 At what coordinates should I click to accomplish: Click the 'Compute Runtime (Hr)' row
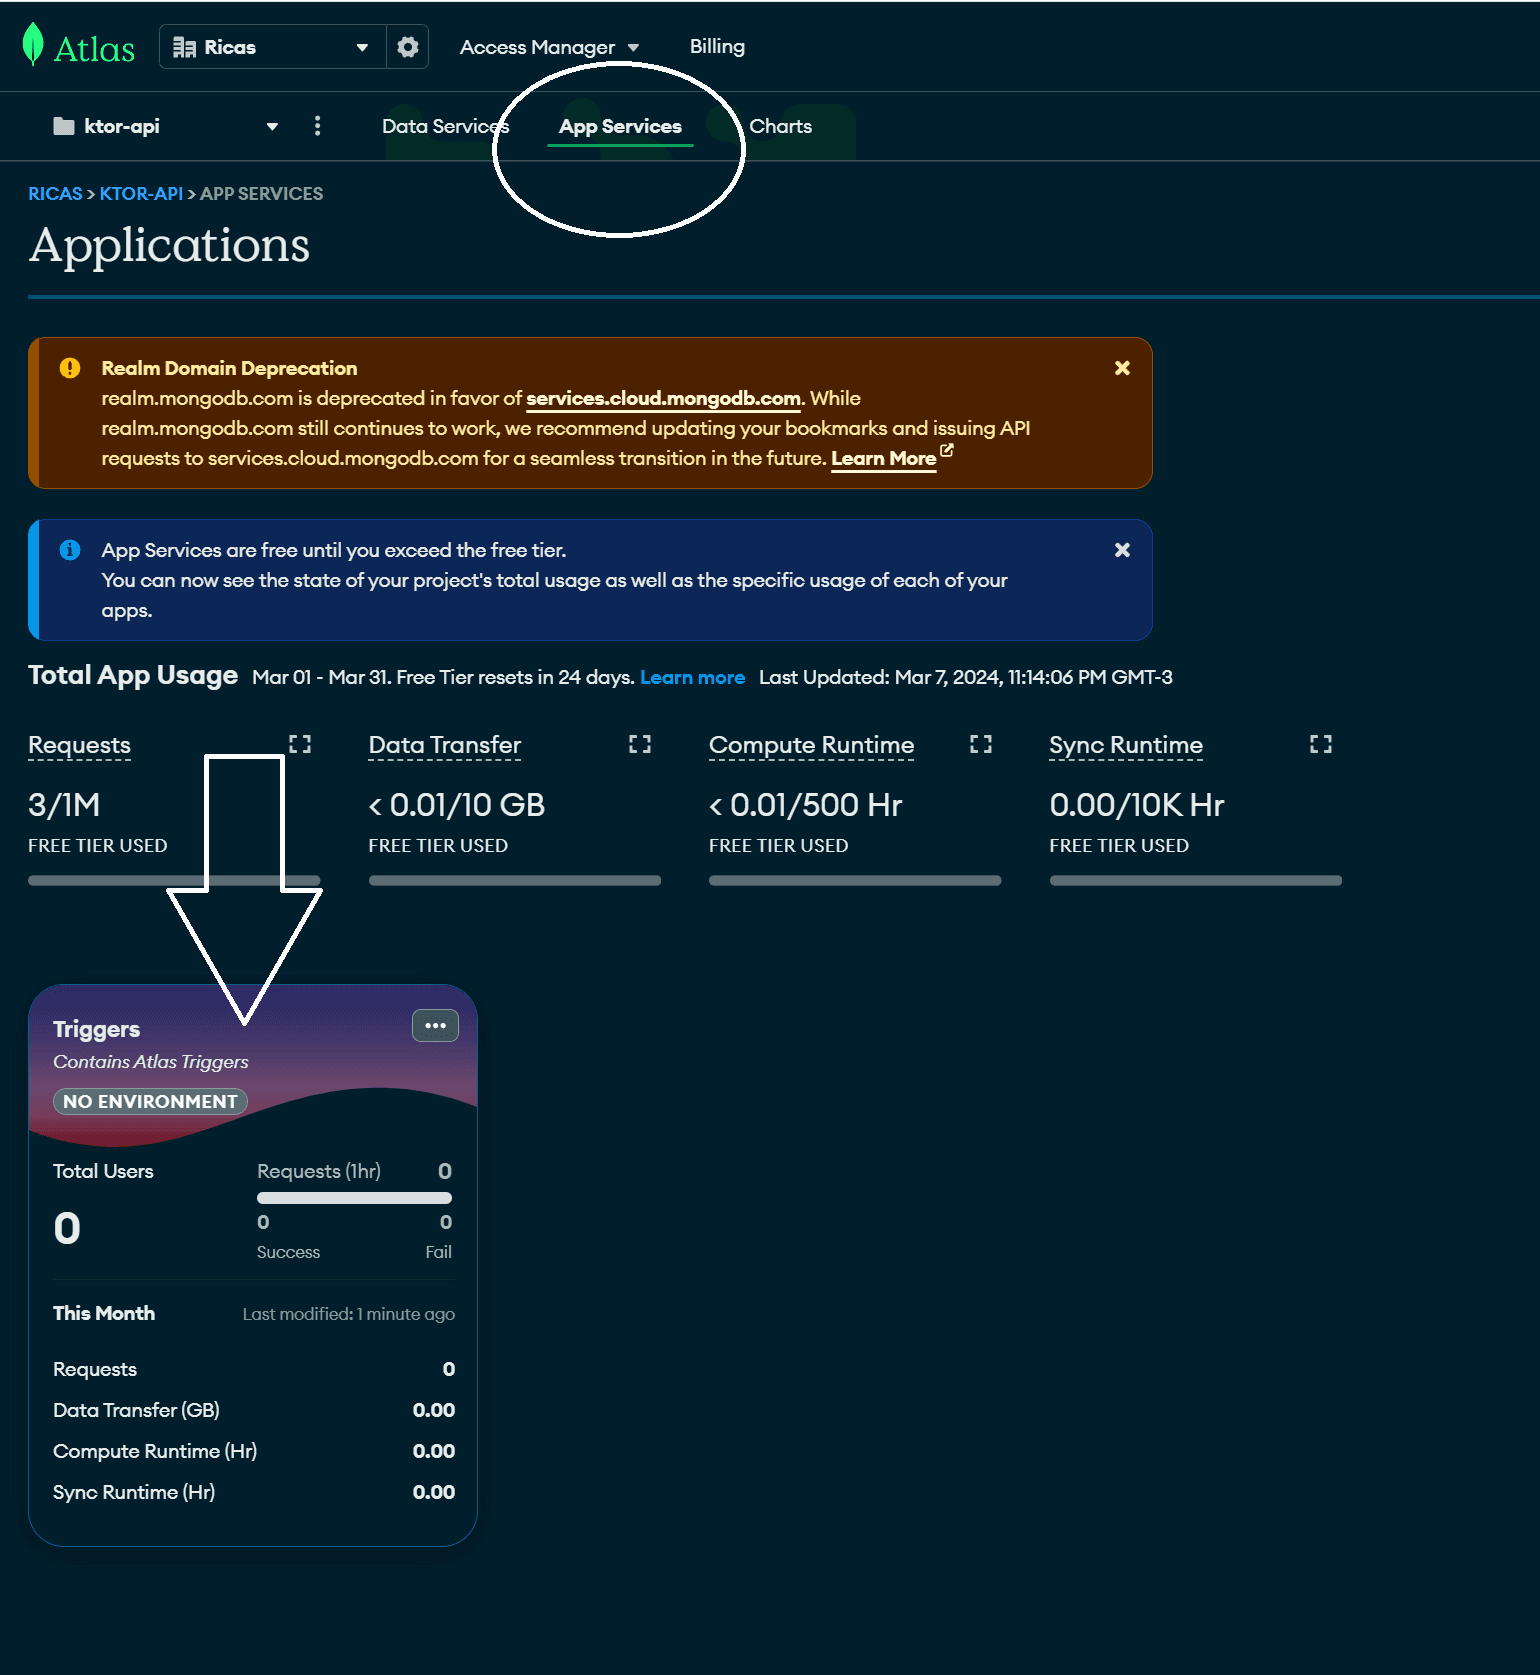pos(254,1451)
